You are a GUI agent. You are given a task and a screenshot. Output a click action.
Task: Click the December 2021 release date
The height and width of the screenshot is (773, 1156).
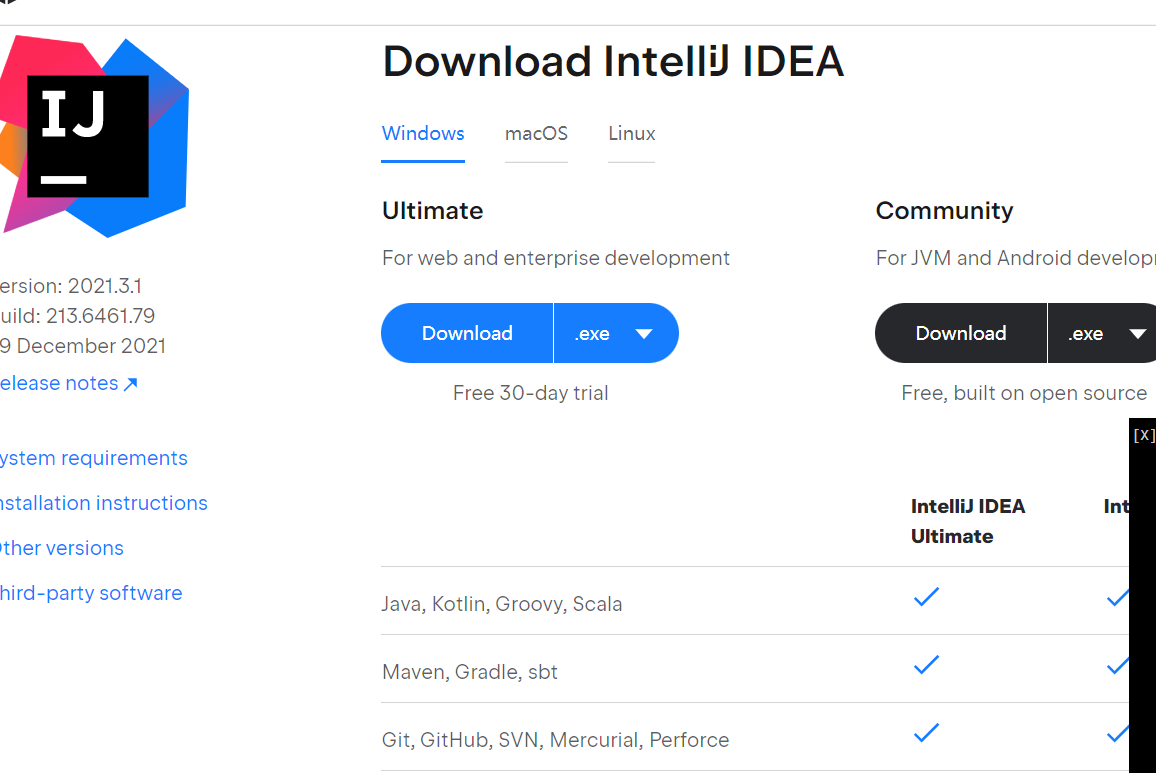83,346
